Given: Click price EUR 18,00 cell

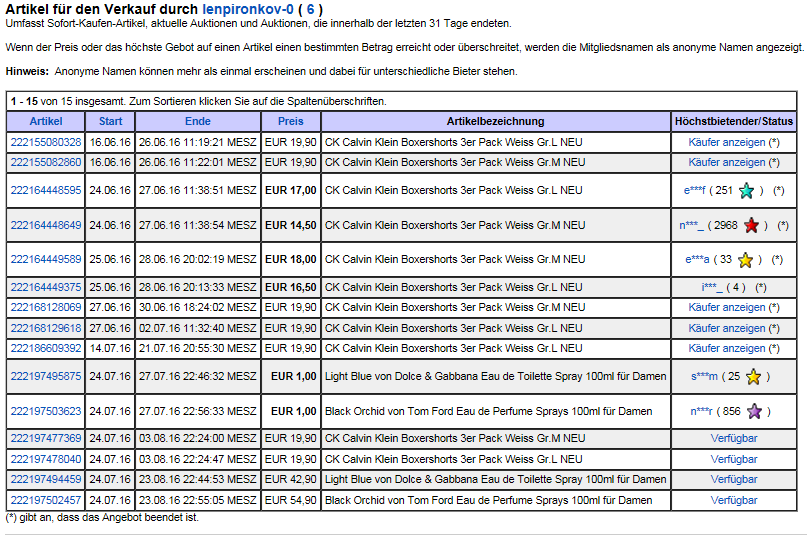Looking at the screenshot, I should click(291, 259).
